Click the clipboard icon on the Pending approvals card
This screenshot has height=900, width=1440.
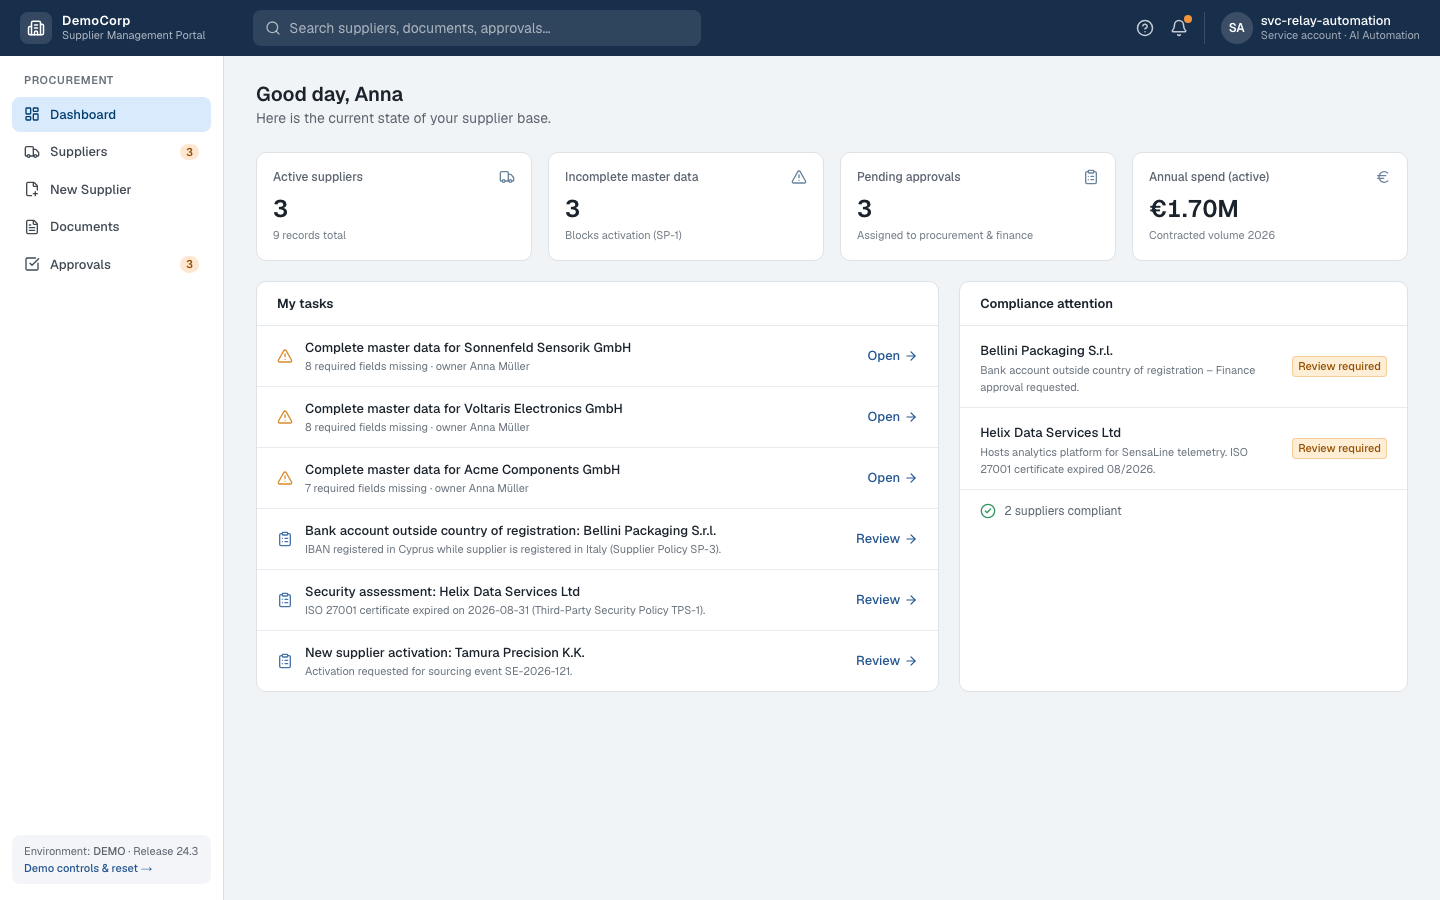(x=1091, y=177)
